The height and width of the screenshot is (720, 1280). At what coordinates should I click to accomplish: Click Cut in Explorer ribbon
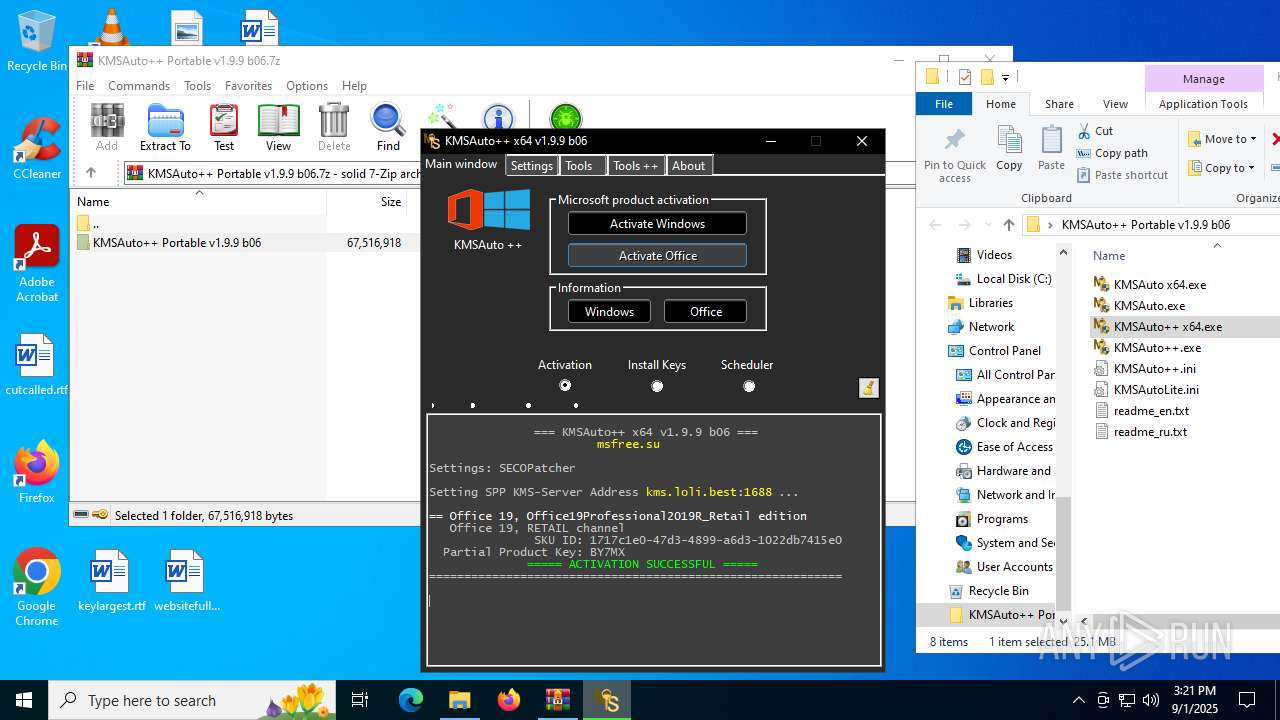coord(1095,131)
